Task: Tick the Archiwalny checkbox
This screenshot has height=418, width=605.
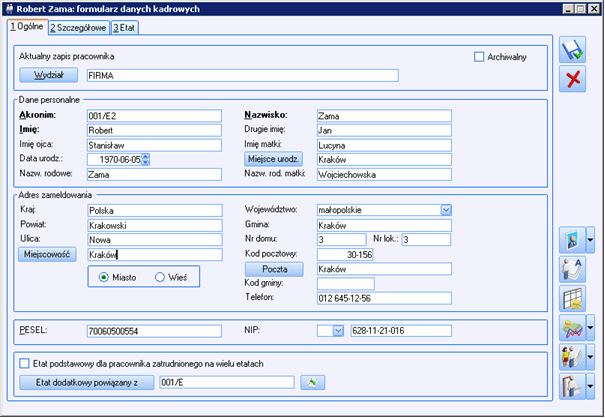Action: pos(479,57)
